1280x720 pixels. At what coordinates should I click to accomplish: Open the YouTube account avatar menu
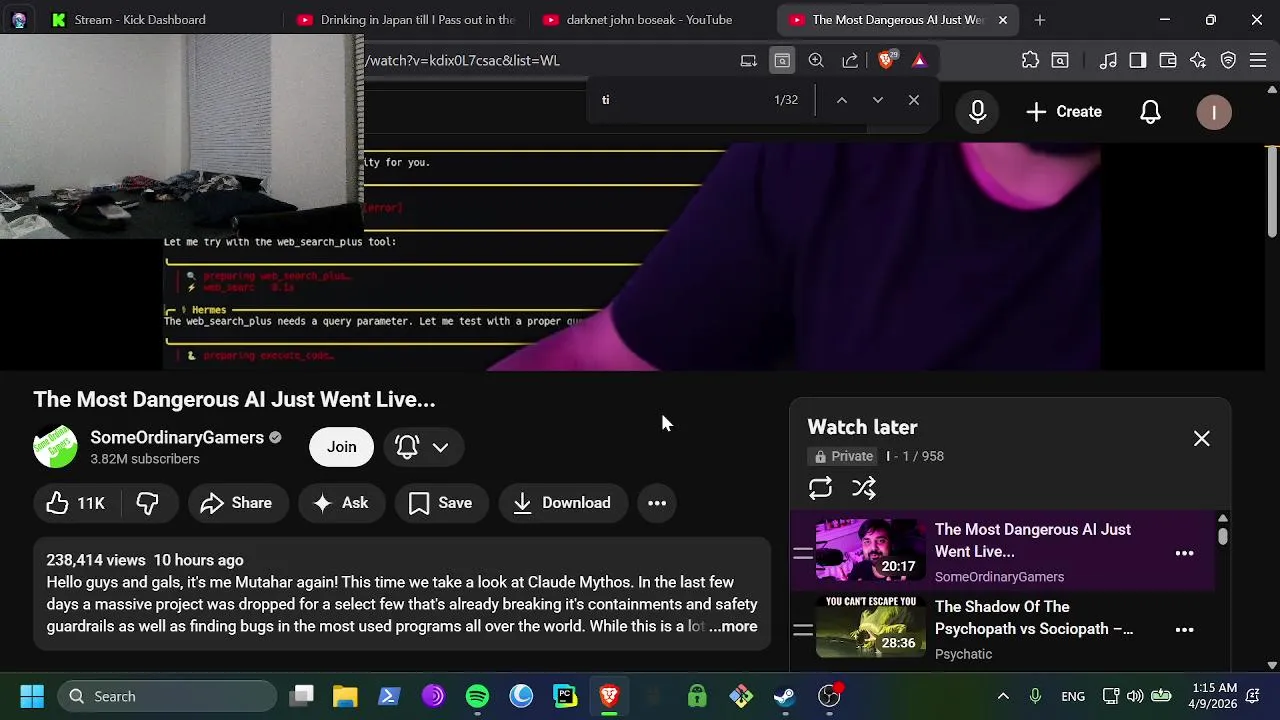pyautogui.click(x=1214, y=112)
